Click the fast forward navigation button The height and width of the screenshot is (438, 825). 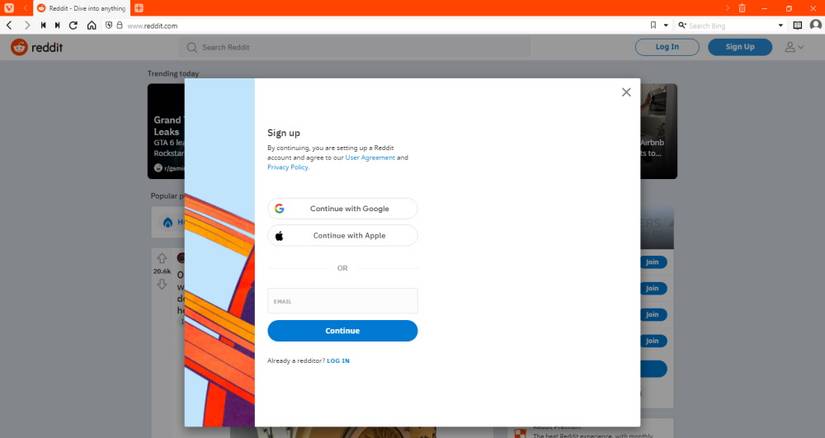pyautogui.click(x=57, y=25)
